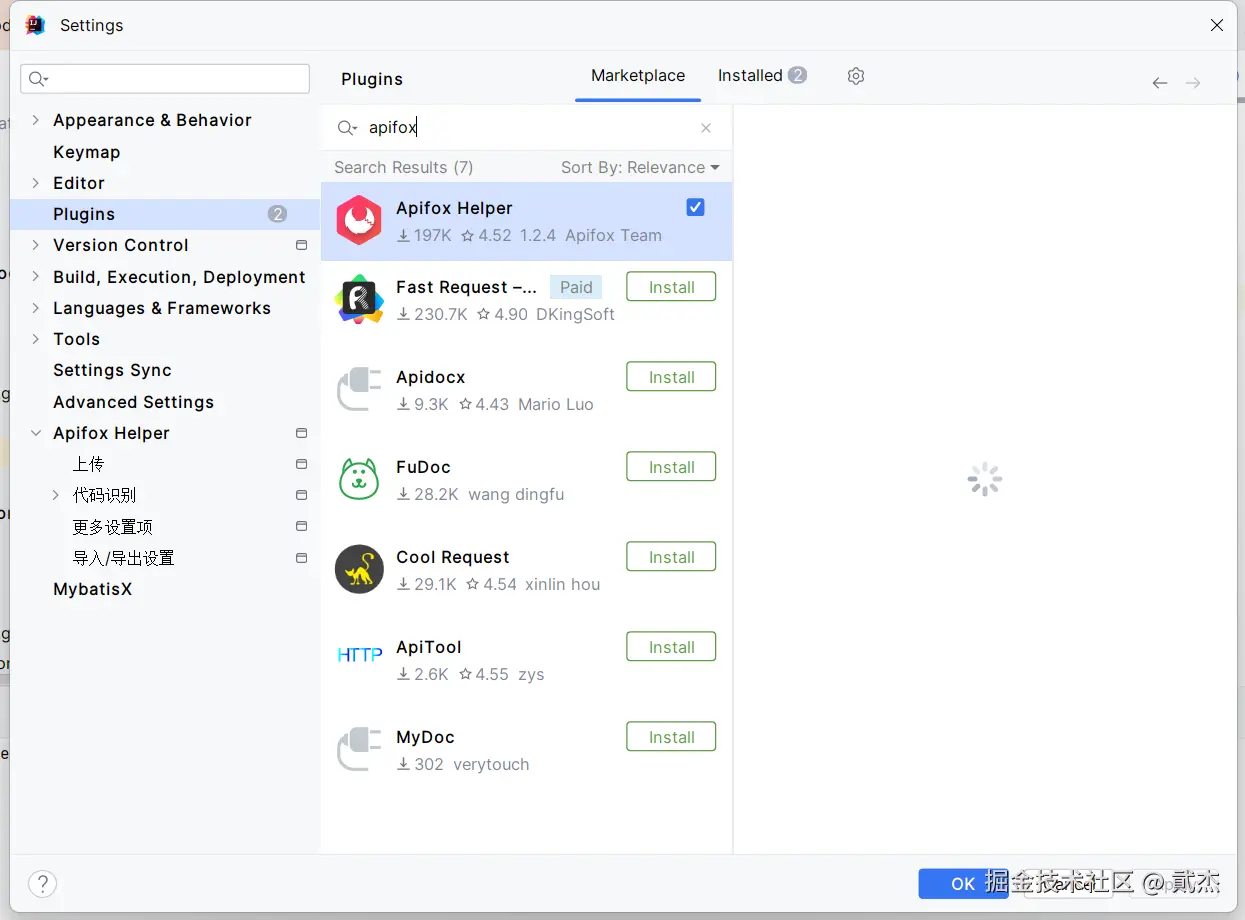The image size is (1245, 920).
Task: Open plugin settings gear menu
Action: pos(855,76)
